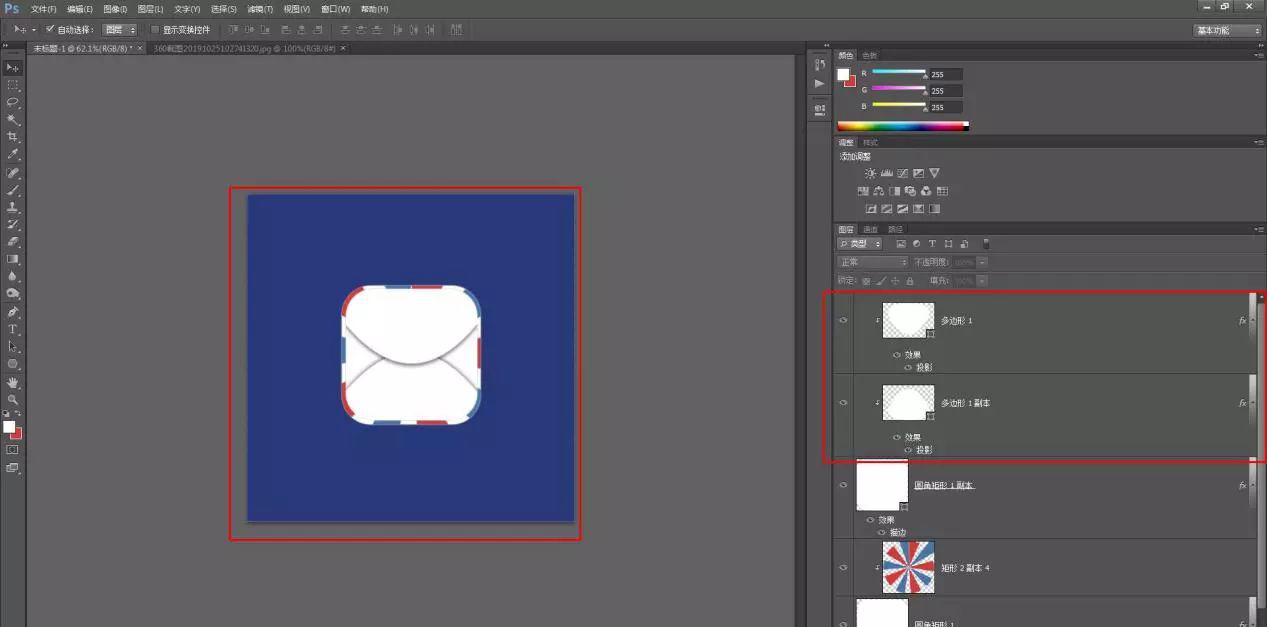Click the G value input field
Viewport: 1267px width, 627px height.
point(945,90)
